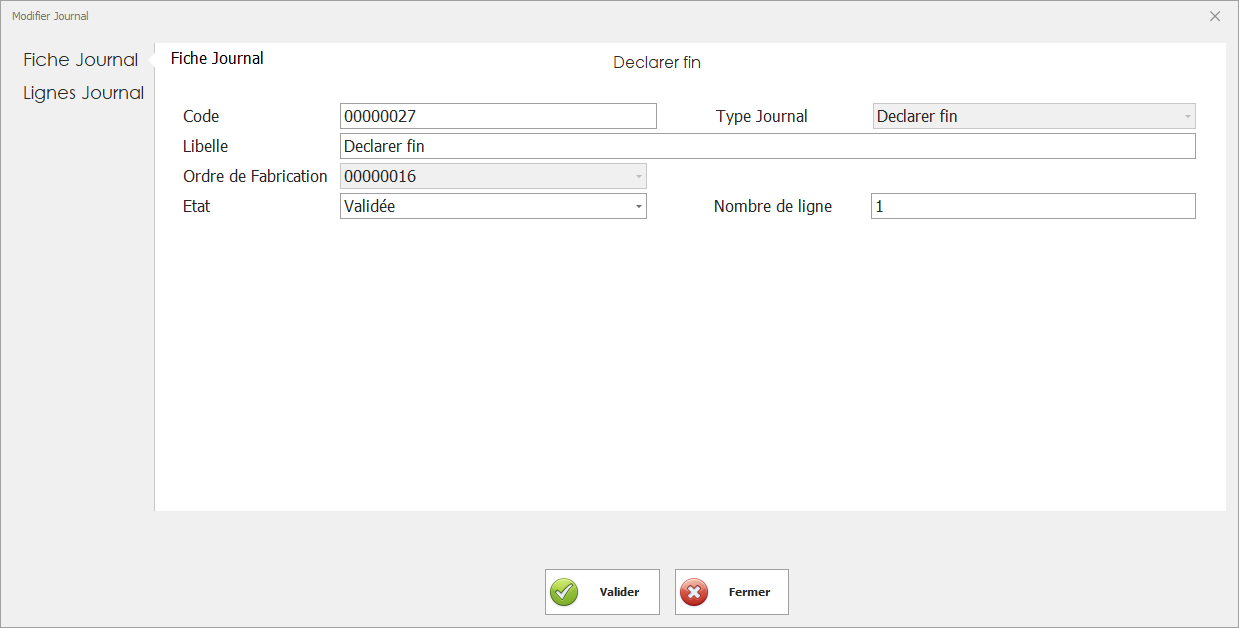Click the Modifier Journal window title
The image size is (1239, 628).
pyautogui.click(x=50, y=16)
